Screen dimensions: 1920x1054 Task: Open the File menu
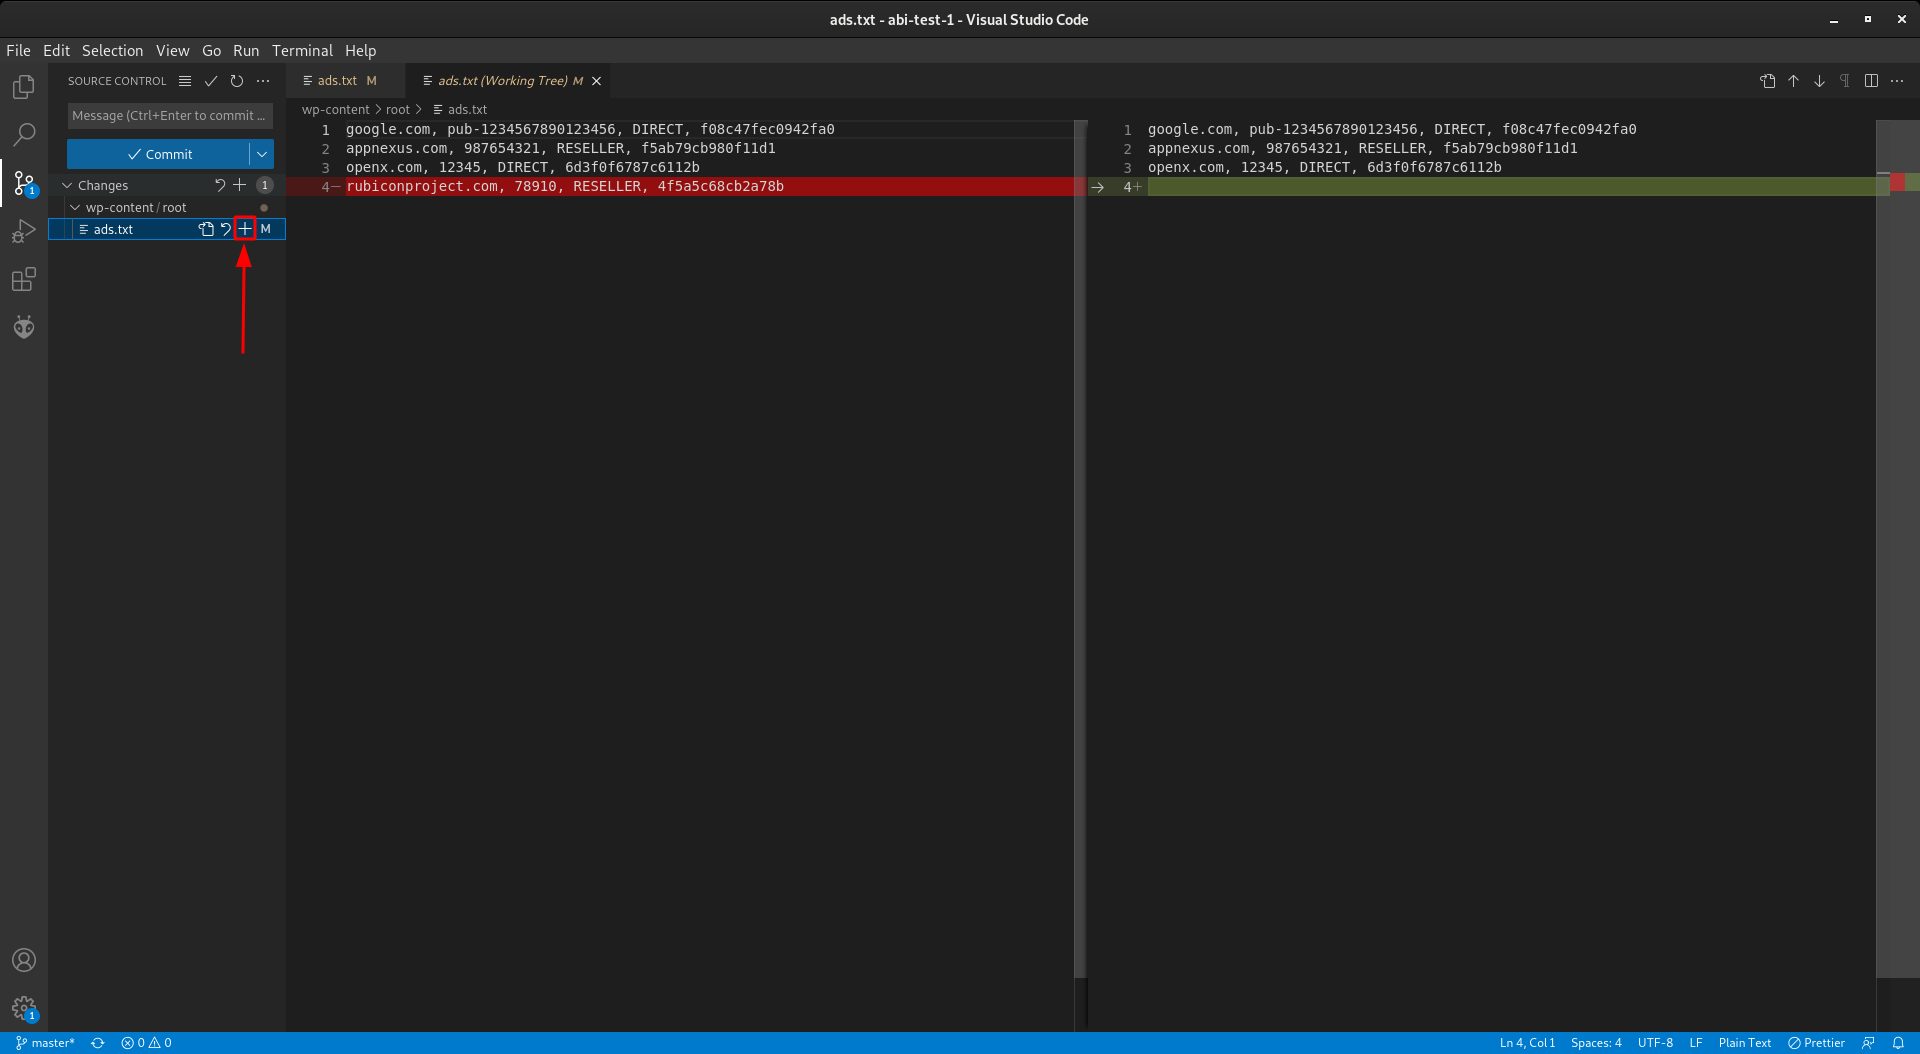tap(18, 50)
